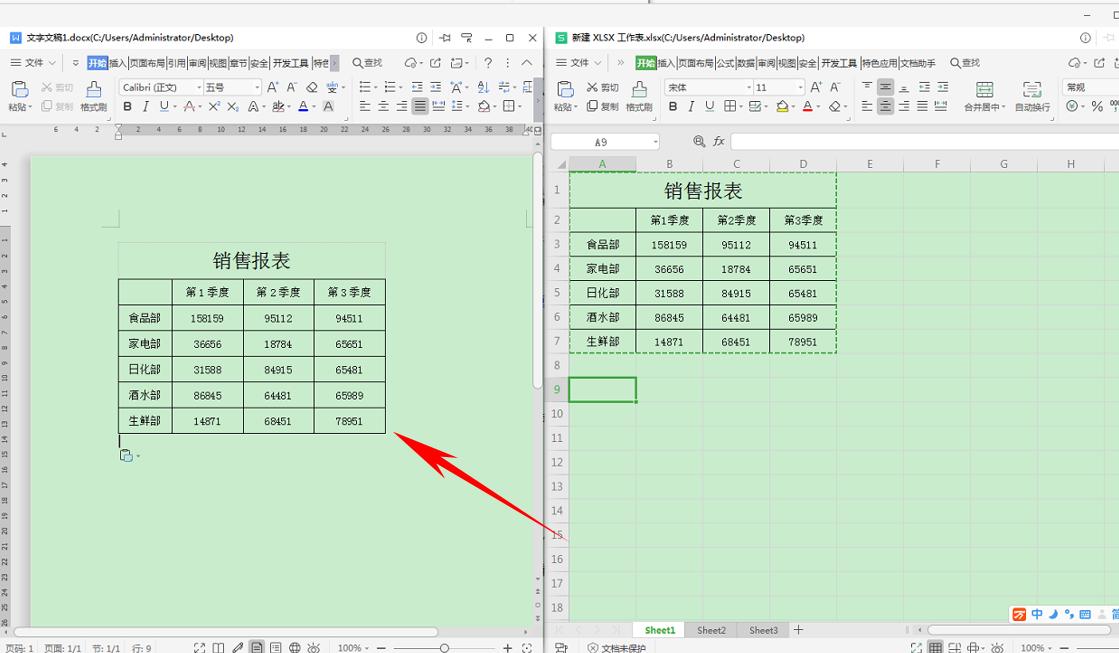The width and height of the screenshot is (1119, 653).
Task: Toggle italic formatting in the Word document
Action: pyautogui.click(x=146, y=106)
